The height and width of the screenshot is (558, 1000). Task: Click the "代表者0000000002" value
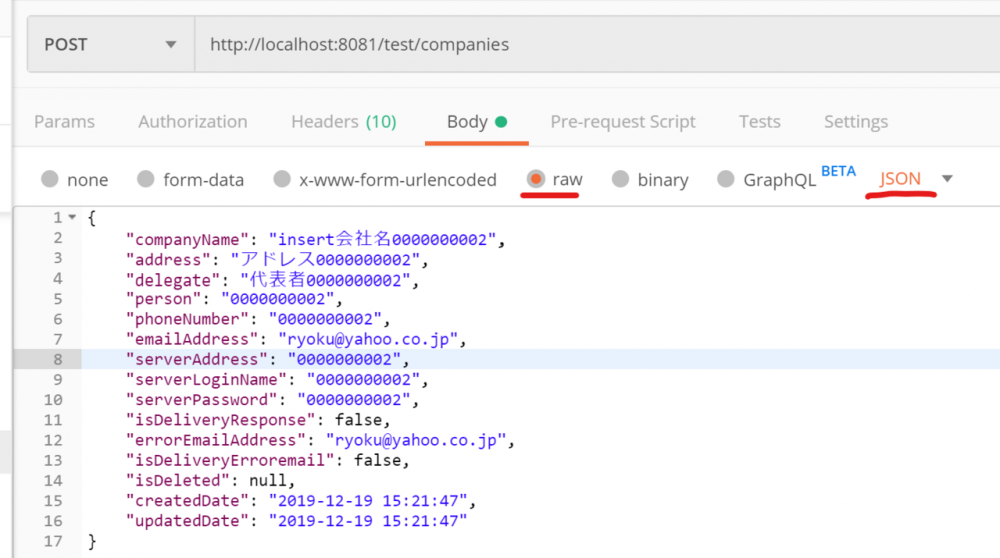coord(325,281)
